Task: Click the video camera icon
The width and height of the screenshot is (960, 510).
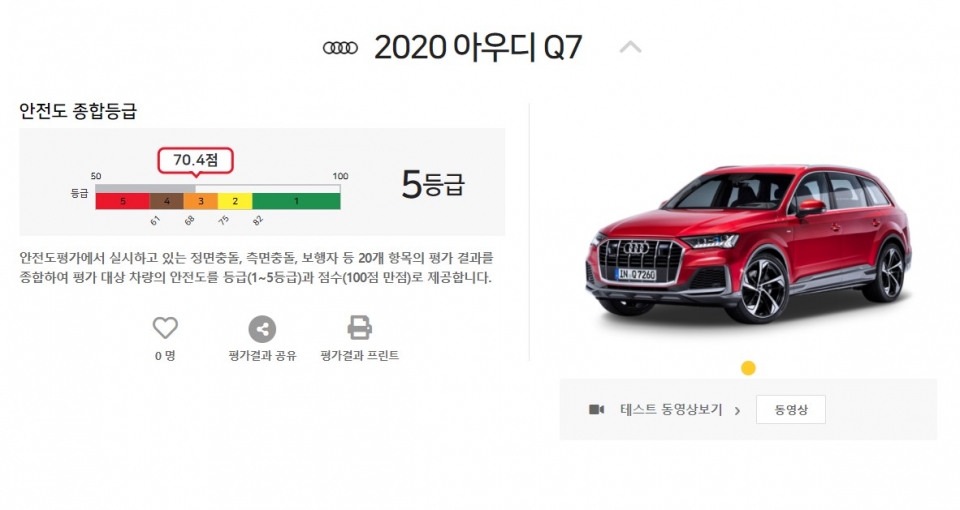Action: (596, 410)
